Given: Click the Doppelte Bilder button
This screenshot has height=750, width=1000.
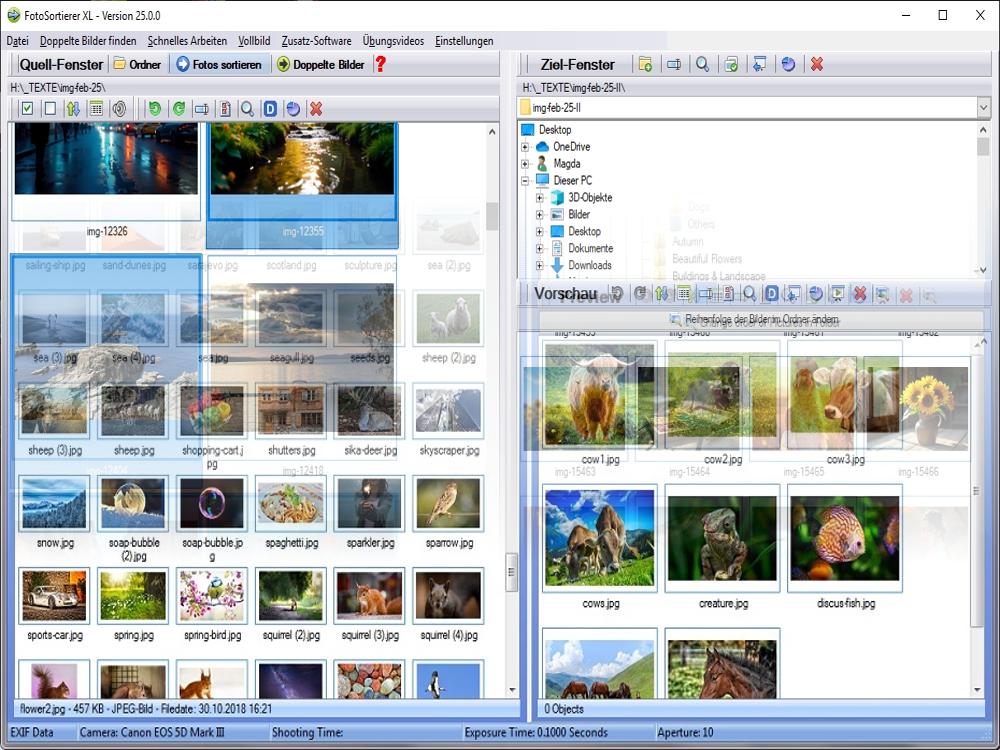Looking at the screenshot, I should point(320,65).
